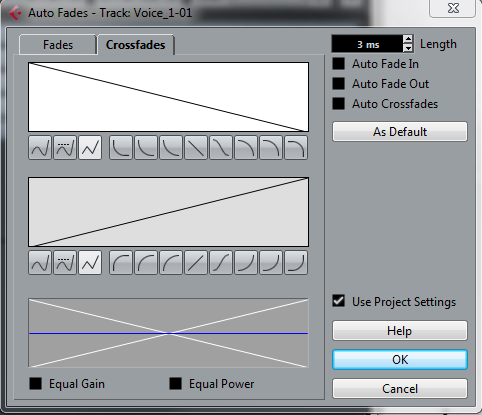Click inside the fade-in curve display
This screenshot has width=482, height=415.
tap(169, 212)
